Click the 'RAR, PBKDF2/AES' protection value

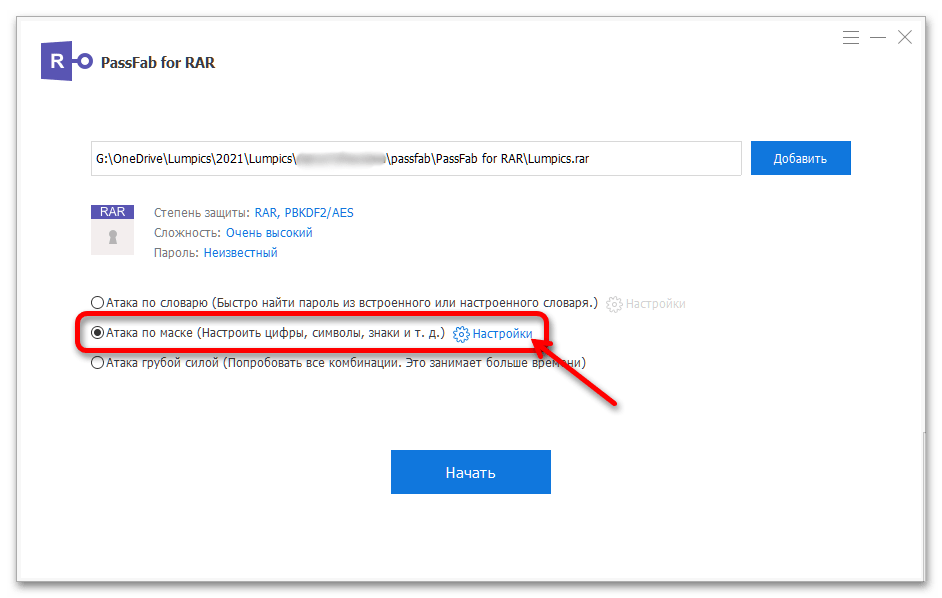click(x=304, y=213)
